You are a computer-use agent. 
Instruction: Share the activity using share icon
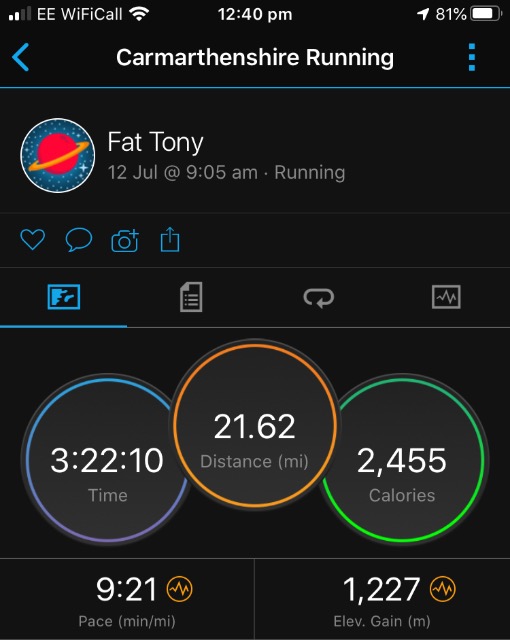point(170,240)
